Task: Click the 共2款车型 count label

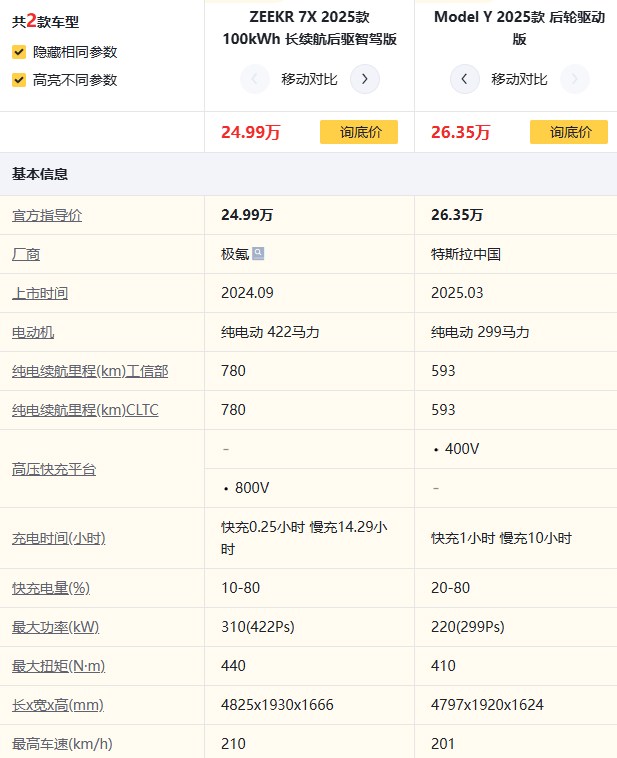Action: 45,21
